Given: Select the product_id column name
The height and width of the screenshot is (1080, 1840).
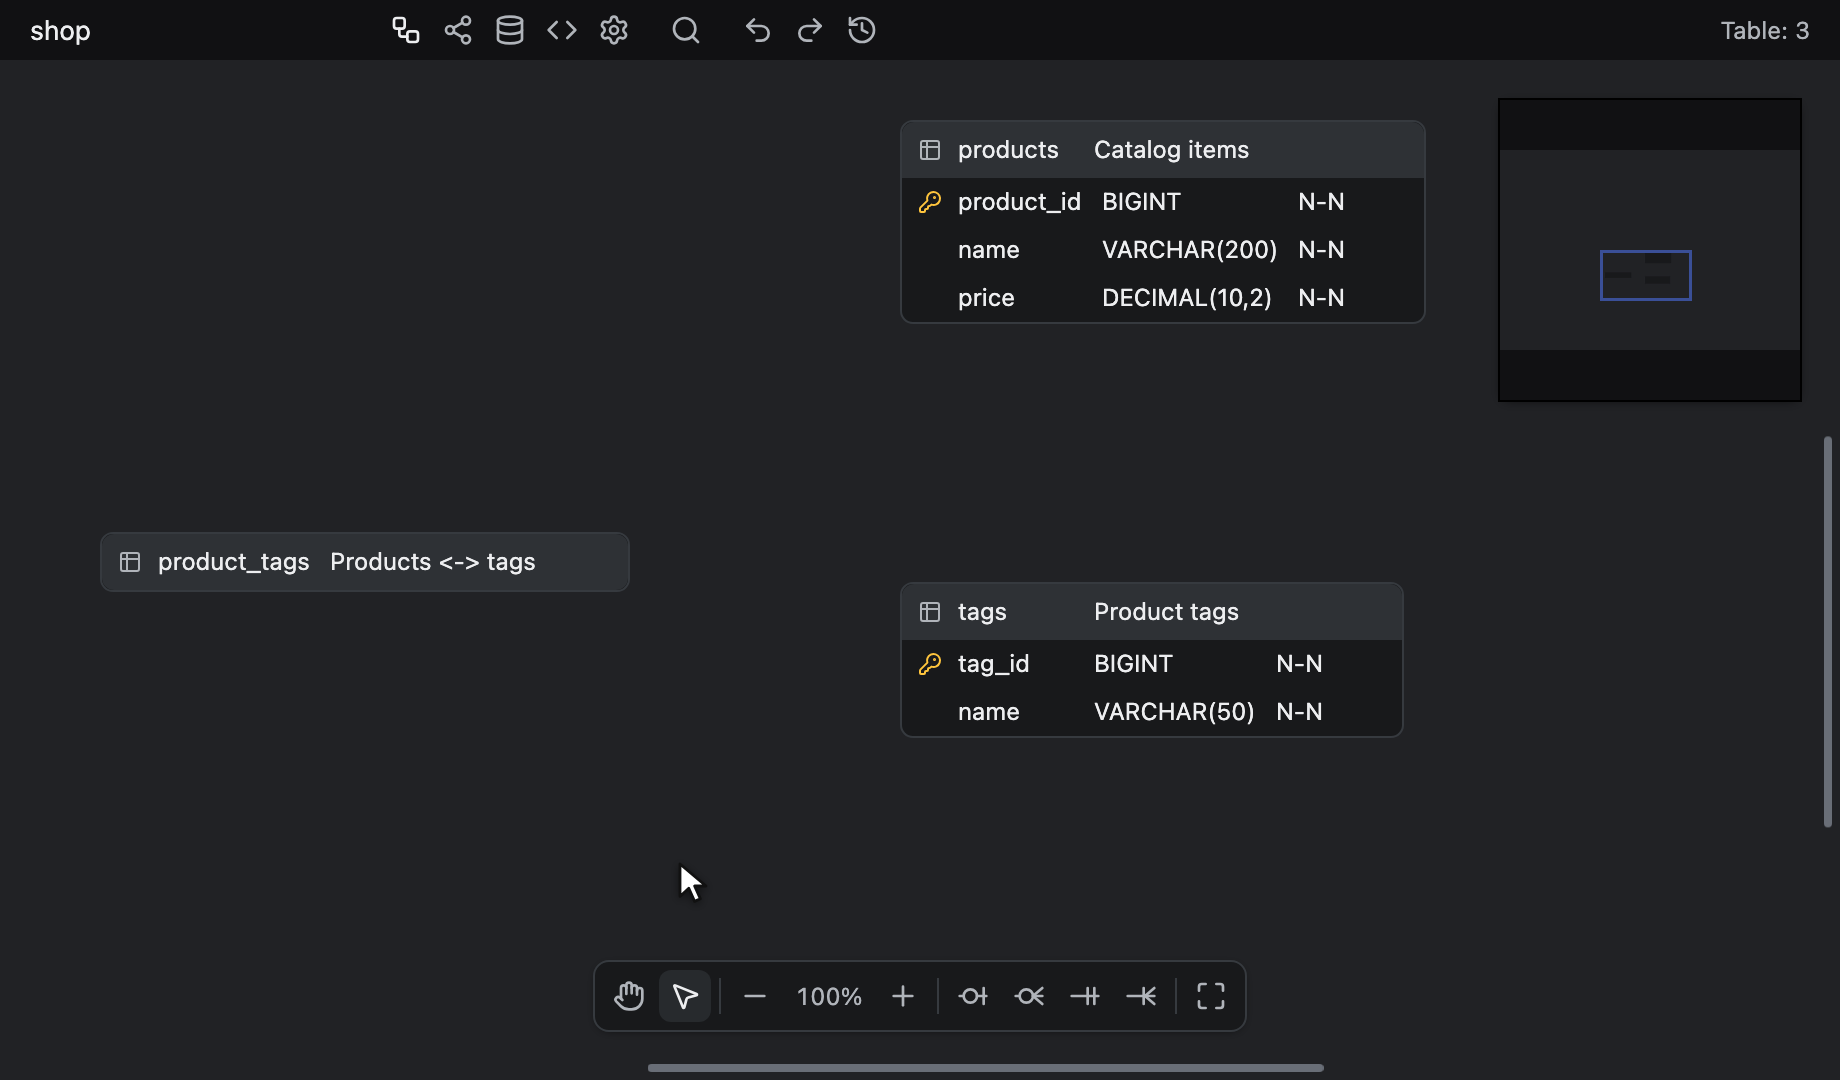Looking at the screenshot, I should pyautogui.click(x=1019, y=202).
